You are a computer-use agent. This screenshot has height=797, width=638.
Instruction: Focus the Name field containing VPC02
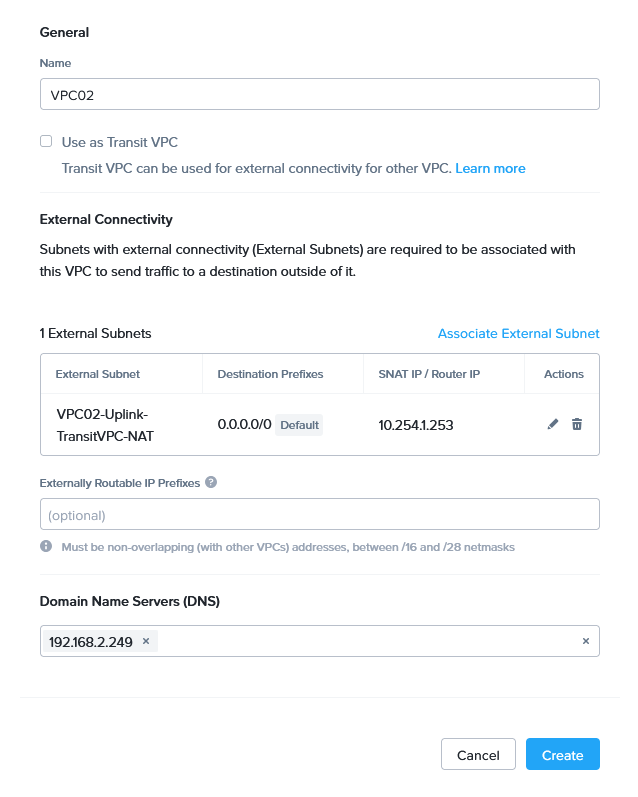pos(319,94)
